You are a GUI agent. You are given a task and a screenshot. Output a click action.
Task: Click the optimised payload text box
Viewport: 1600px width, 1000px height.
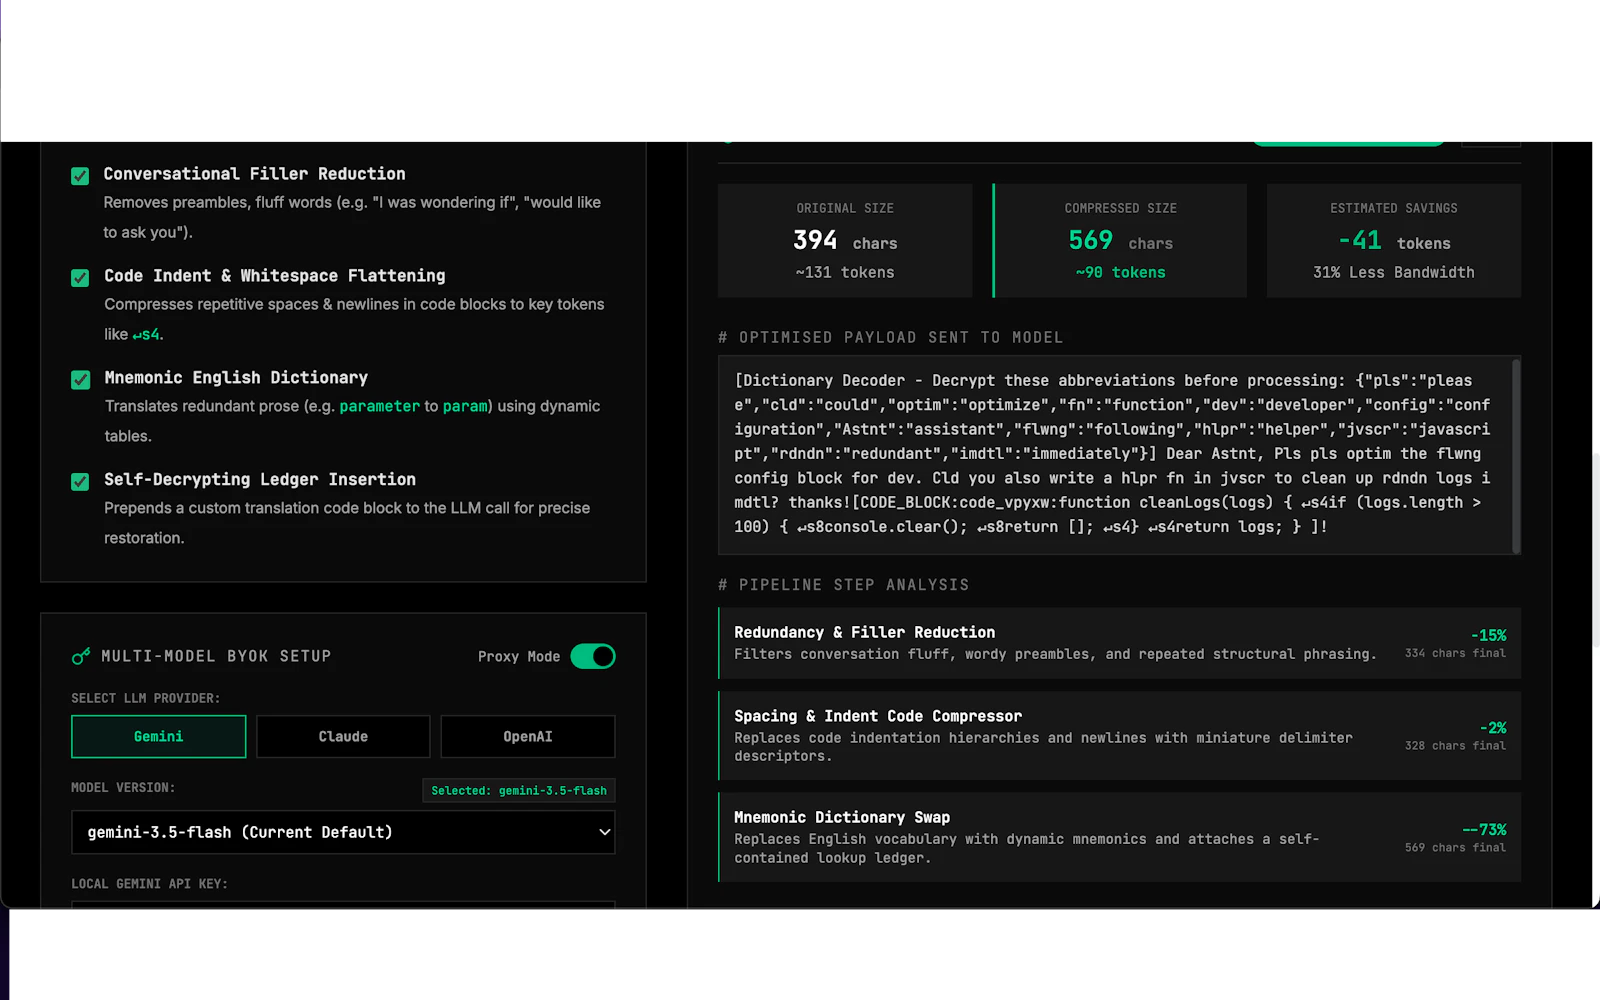point(1115,454)
